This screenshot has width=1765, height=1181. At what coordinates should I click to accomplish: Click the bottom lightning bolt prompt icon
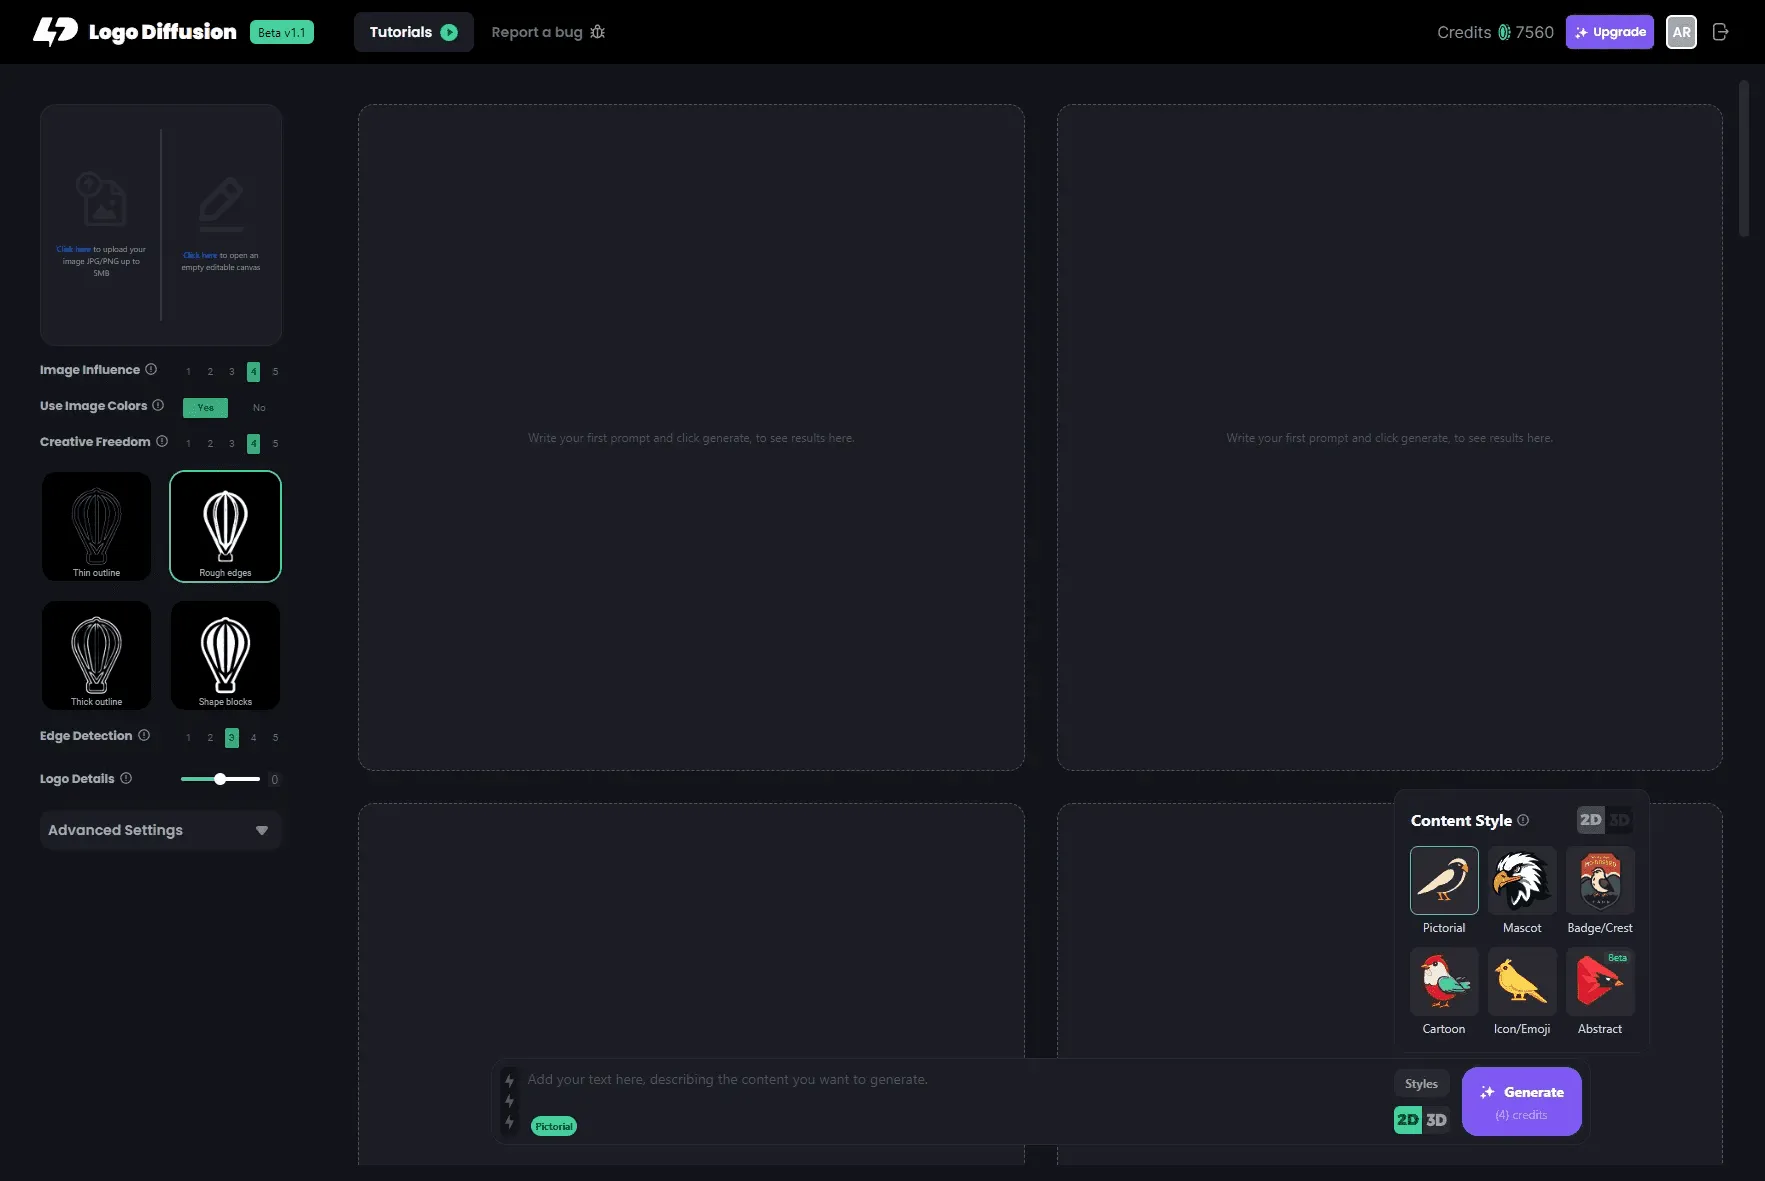click(x=510, y=1122)
